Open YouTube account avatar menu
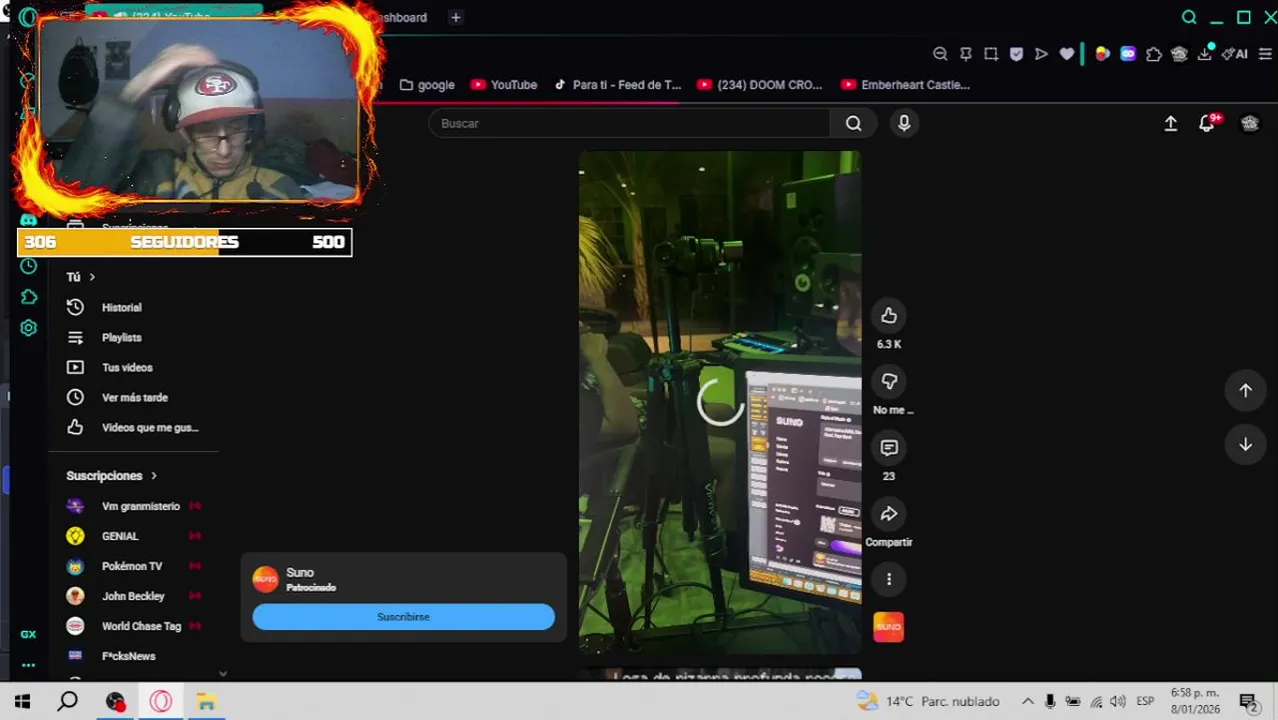The image size is (1278, 720). [x=1250, y=123]
